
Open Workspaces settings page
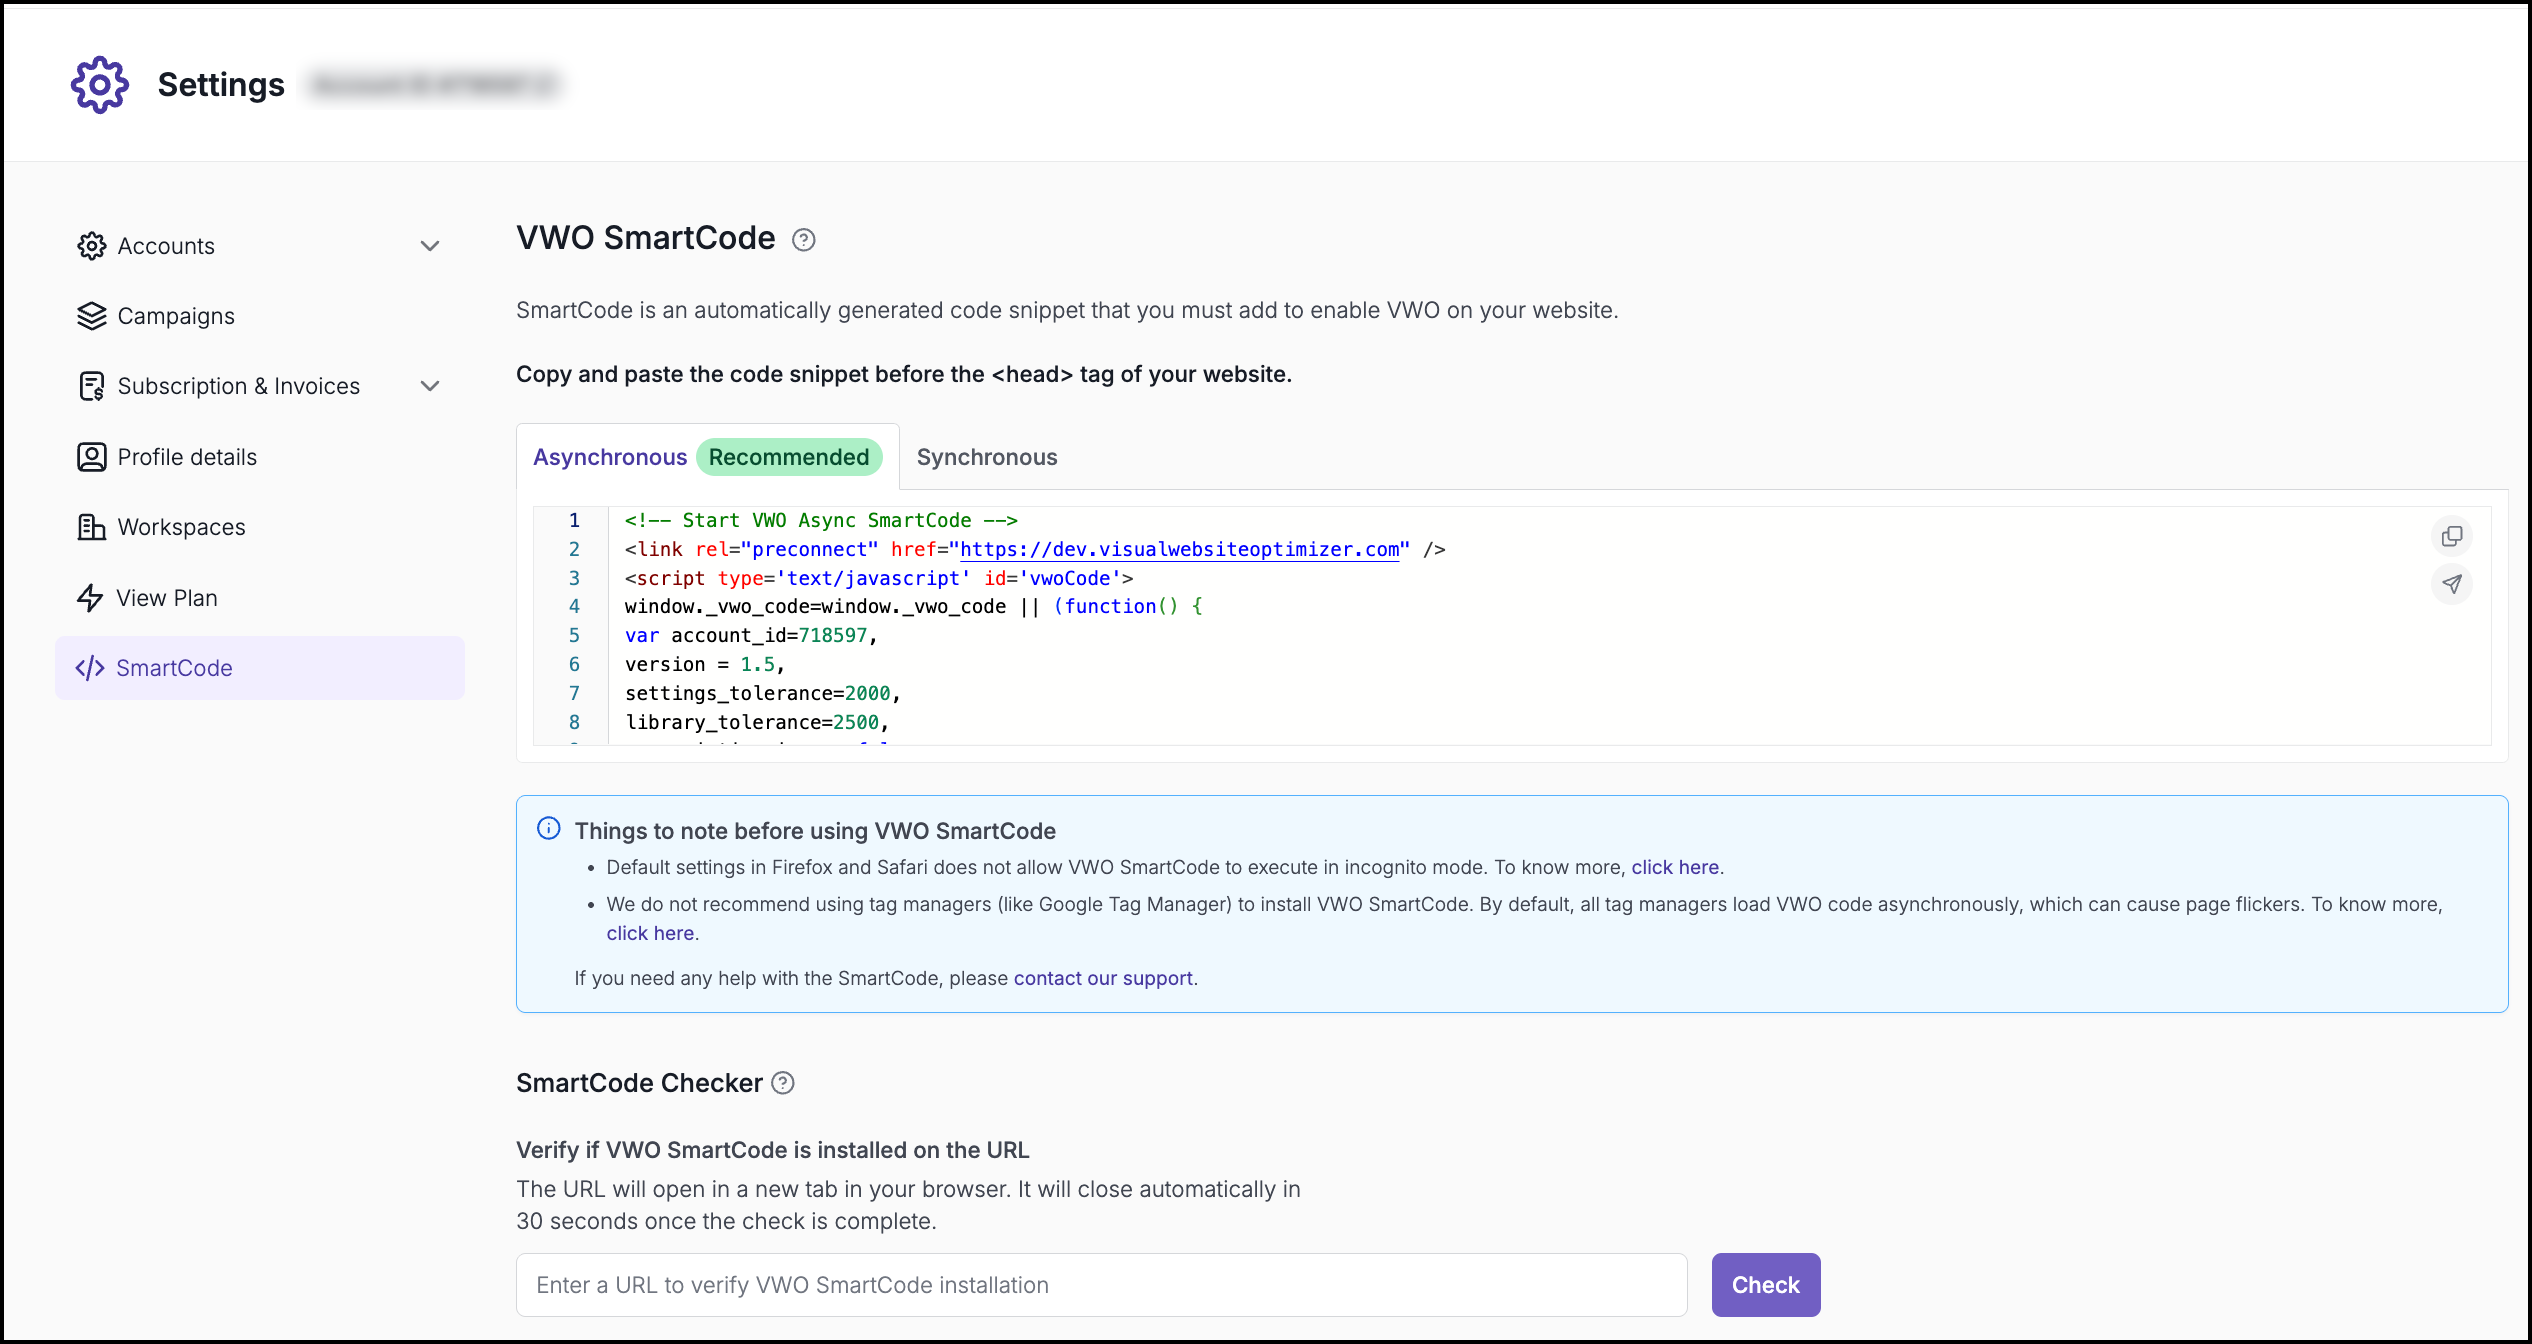click(x=260, y=527)
